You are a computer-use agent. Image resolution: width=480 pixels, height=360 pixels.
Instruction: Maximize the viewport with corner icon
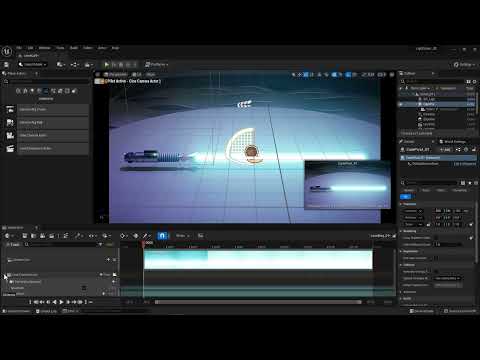point(392,74)
